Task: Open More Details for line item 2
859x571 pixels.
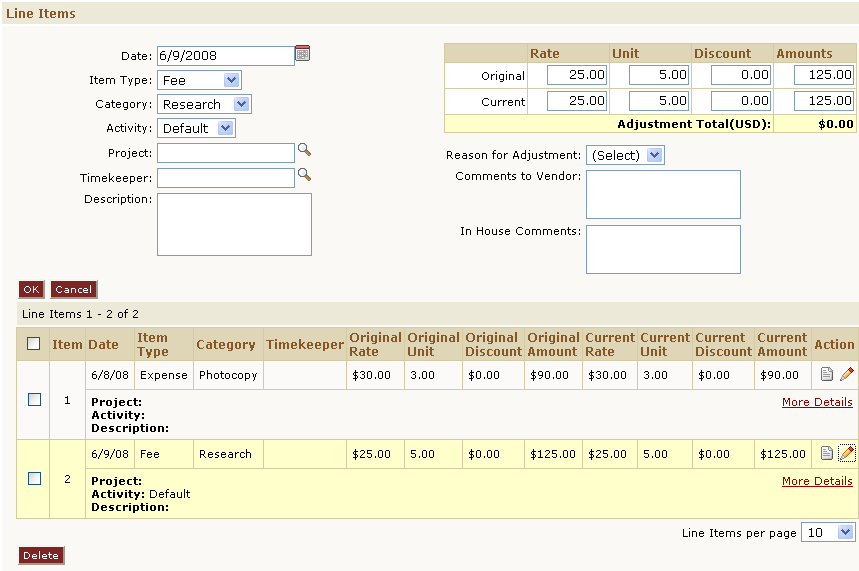Action: 817,481
